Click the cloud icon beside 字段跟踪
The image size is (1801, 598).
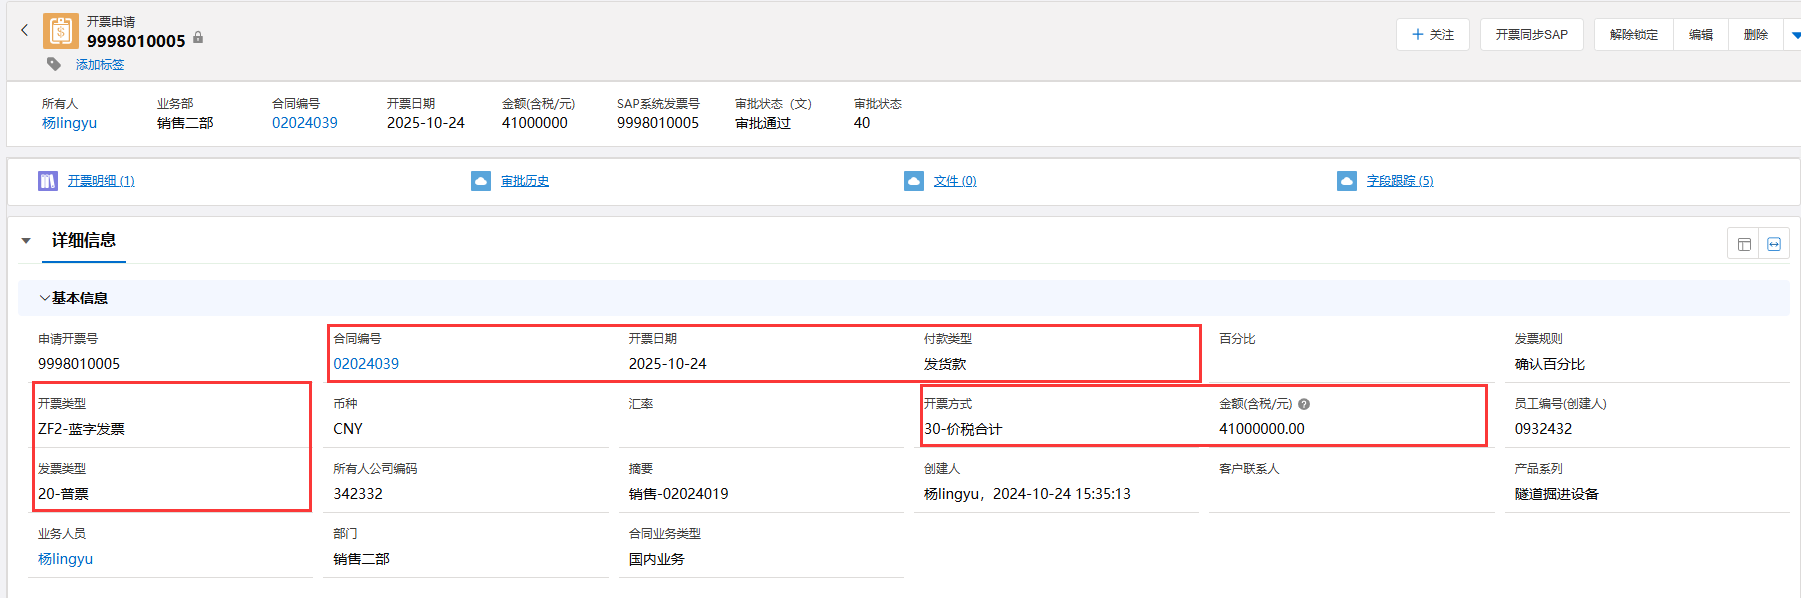click(1347, 181)
